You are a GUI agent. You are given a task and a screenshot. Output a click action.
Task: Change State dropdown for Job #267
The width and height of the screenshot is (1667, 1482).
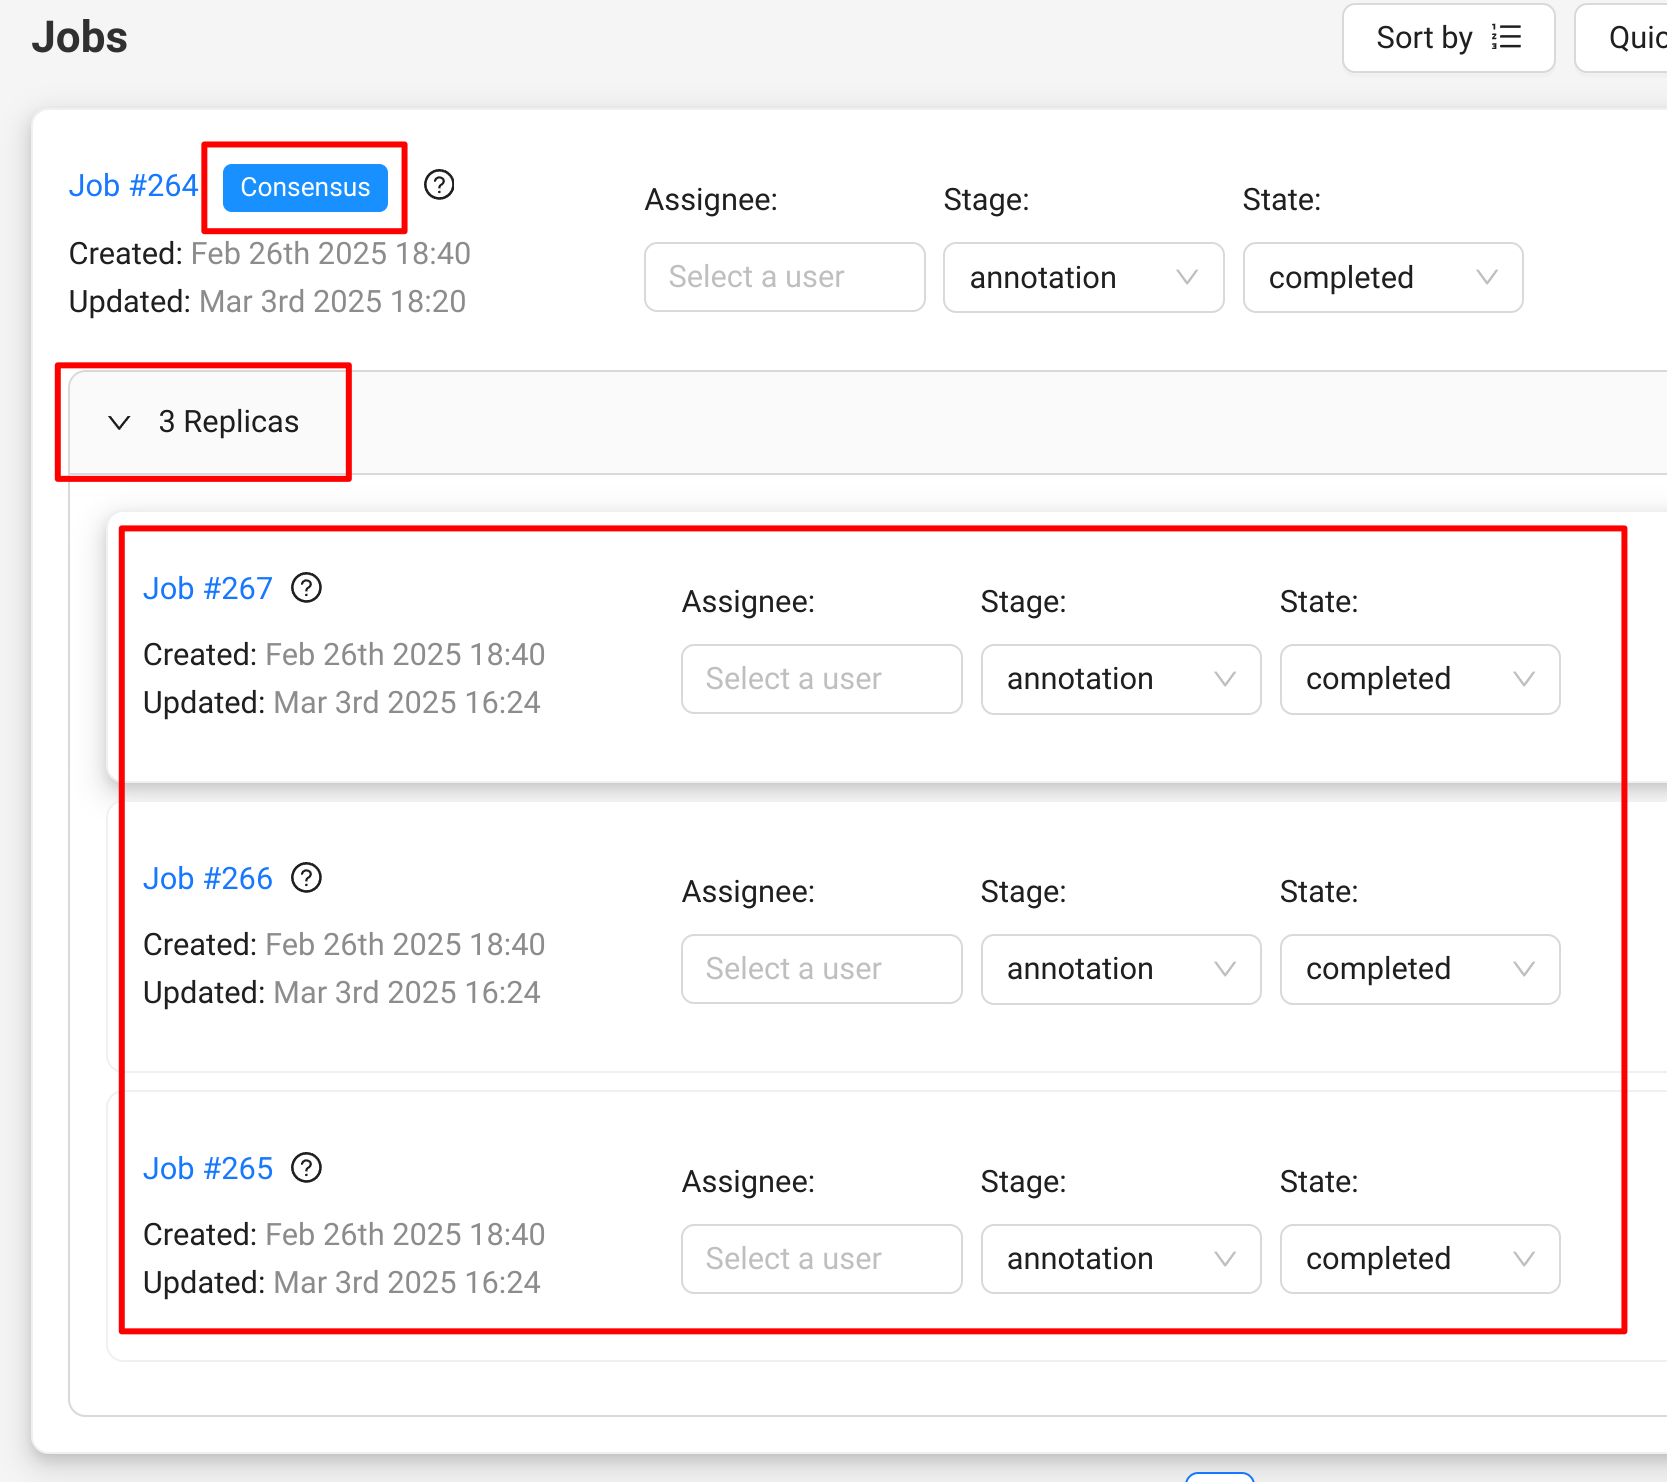1419,679
